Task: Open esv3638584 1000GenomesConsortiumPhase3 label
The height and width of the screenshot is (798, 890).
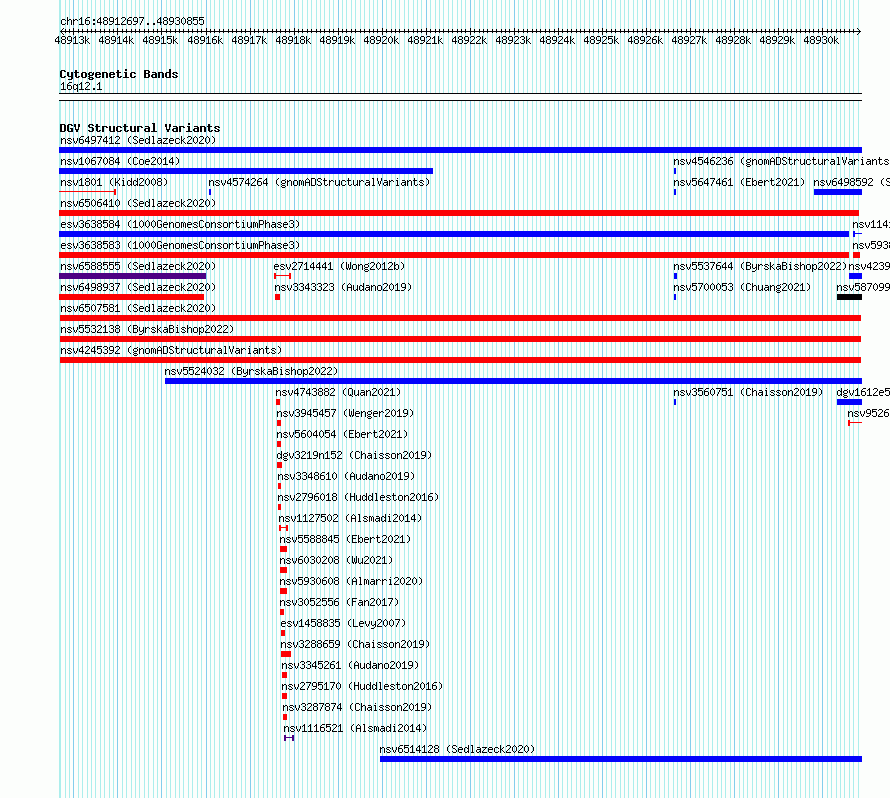Action: coord(180,224)
